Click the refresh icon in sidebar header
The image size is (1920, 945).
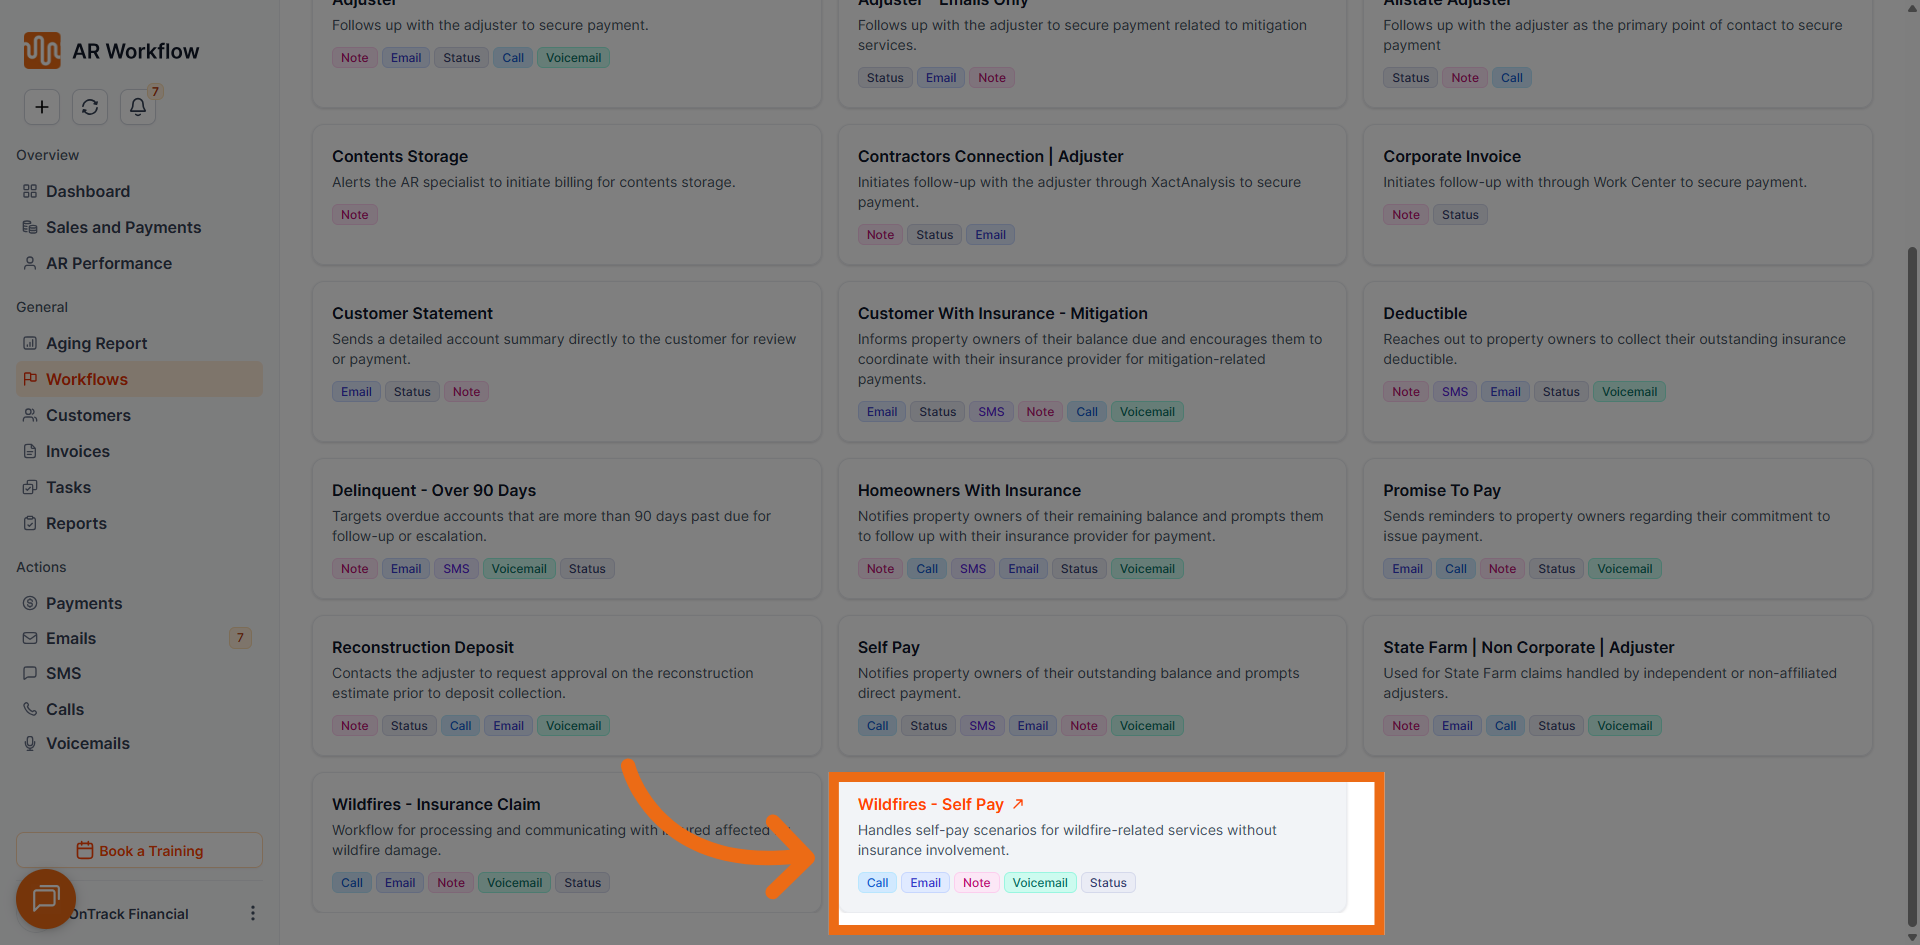point(90,107)
